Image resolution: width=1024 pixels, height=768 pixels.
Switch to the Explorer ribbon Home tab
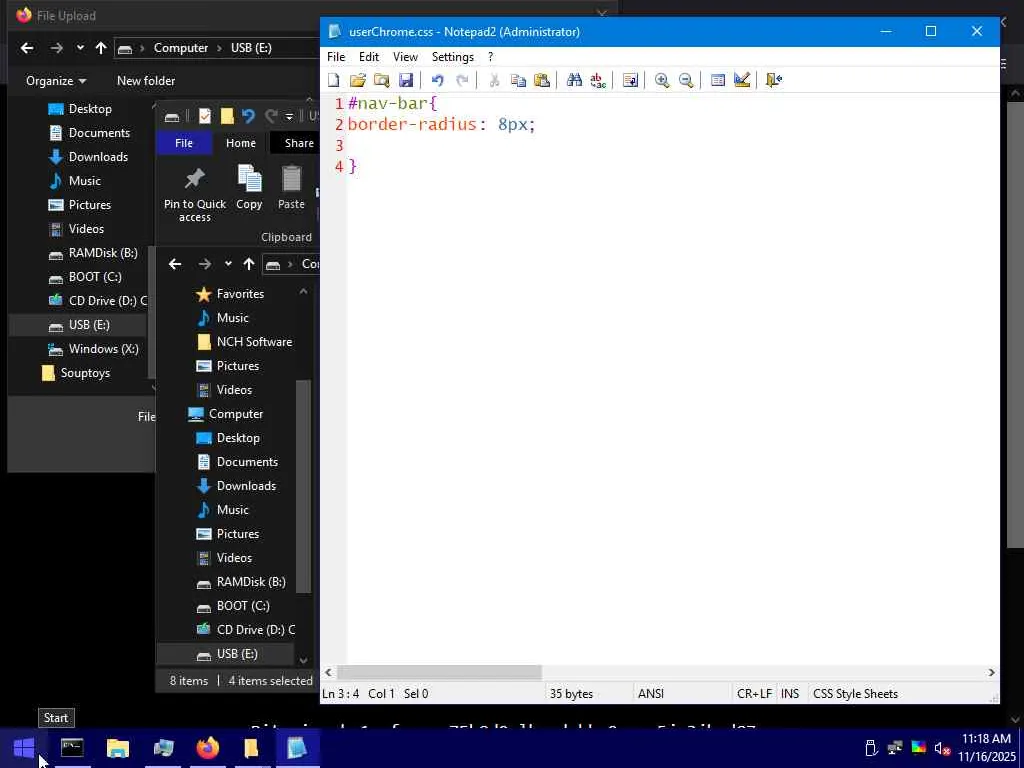pyautogui.click(x=241, y=143)
